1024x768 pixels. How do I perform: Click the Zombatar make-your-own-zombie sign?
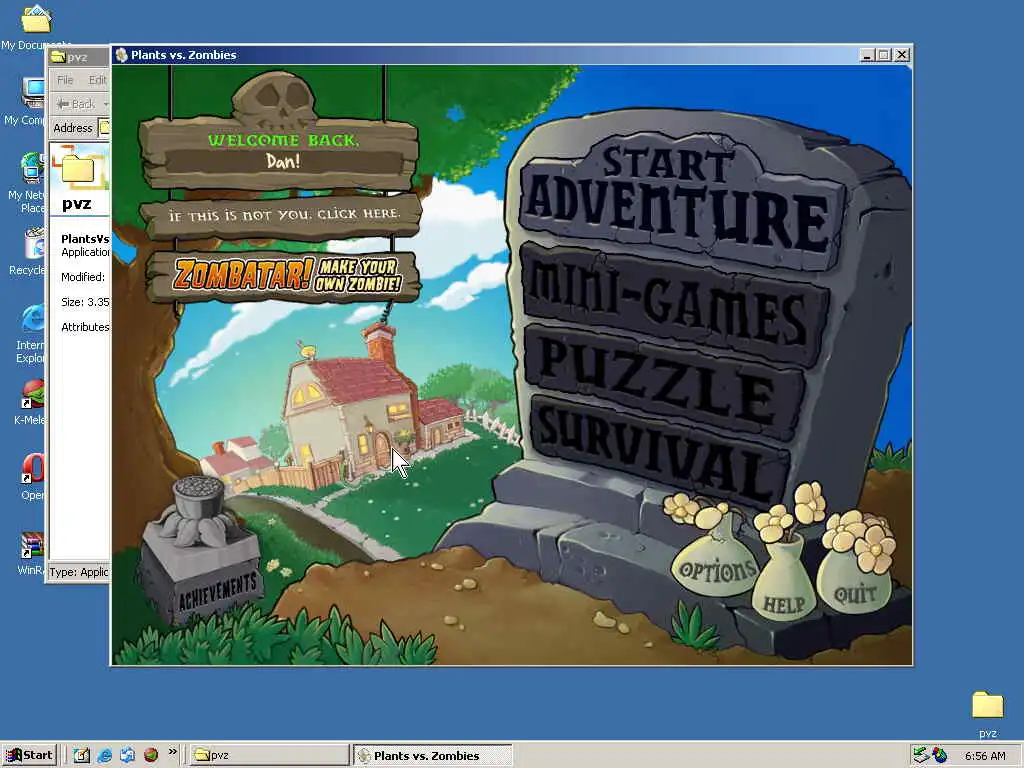tap(283, 276)
